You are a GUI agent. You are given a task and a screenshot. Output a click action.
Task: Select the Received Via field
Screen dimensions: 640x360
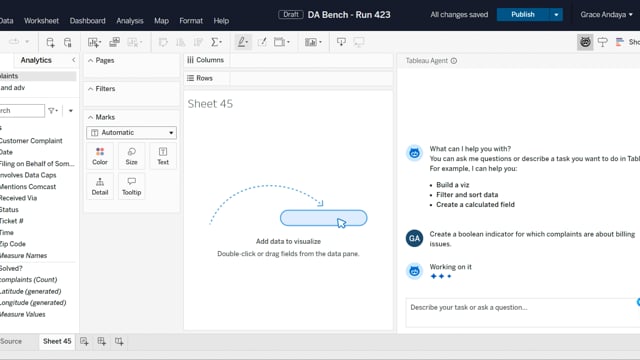pyautogui.click(x=18, y=198)
